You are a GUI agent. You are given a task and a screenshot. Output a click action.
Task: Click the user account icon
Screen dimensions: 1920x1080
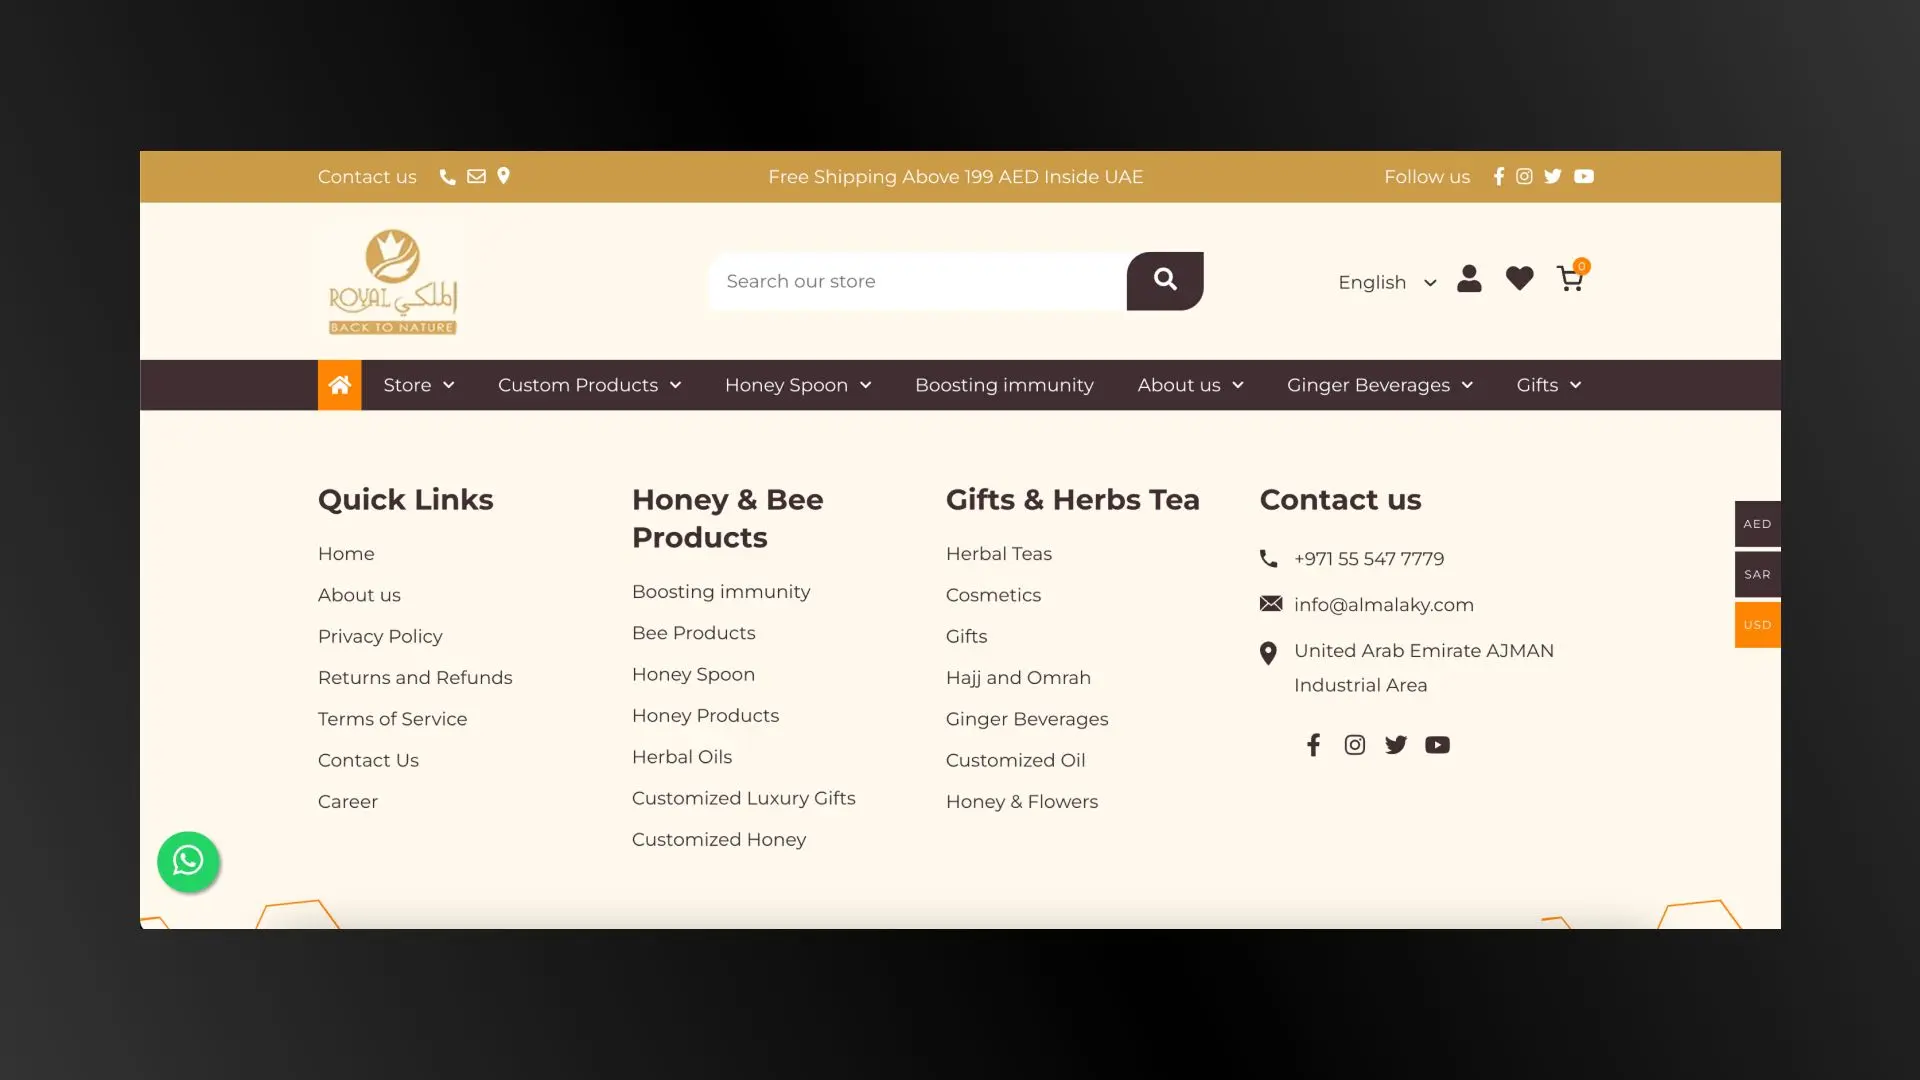1469,279
